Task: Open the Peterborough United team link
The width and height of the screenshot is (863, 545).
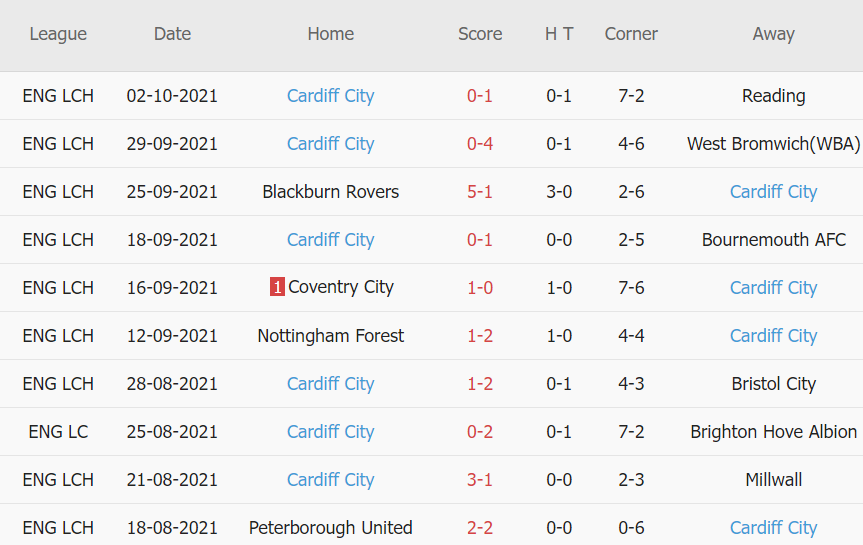Action: pos(330,528)
